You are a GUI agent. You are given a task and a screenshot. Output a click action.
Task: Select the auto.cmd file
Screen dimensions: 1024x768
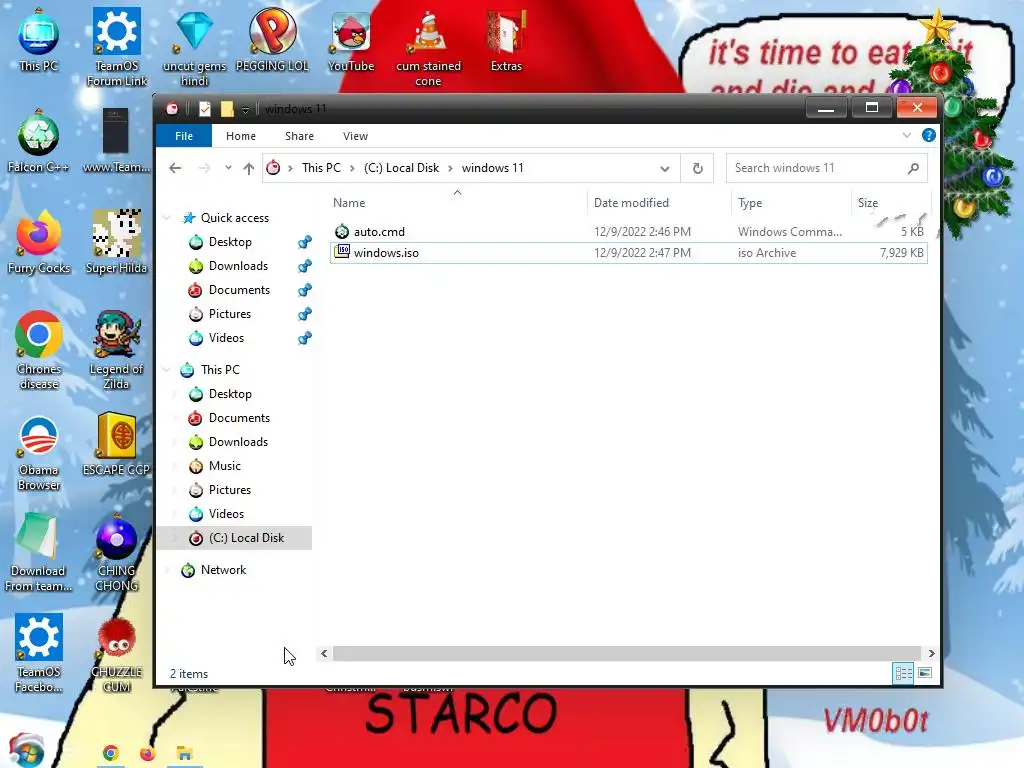628,232
